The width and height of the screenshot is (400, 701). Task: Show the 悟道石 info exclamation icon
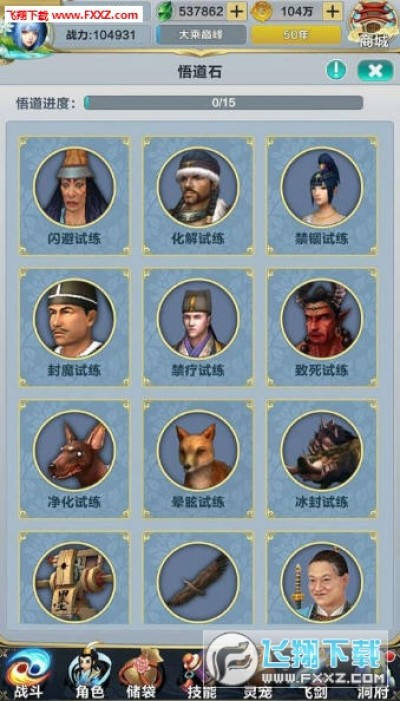(x=336, y=70)
